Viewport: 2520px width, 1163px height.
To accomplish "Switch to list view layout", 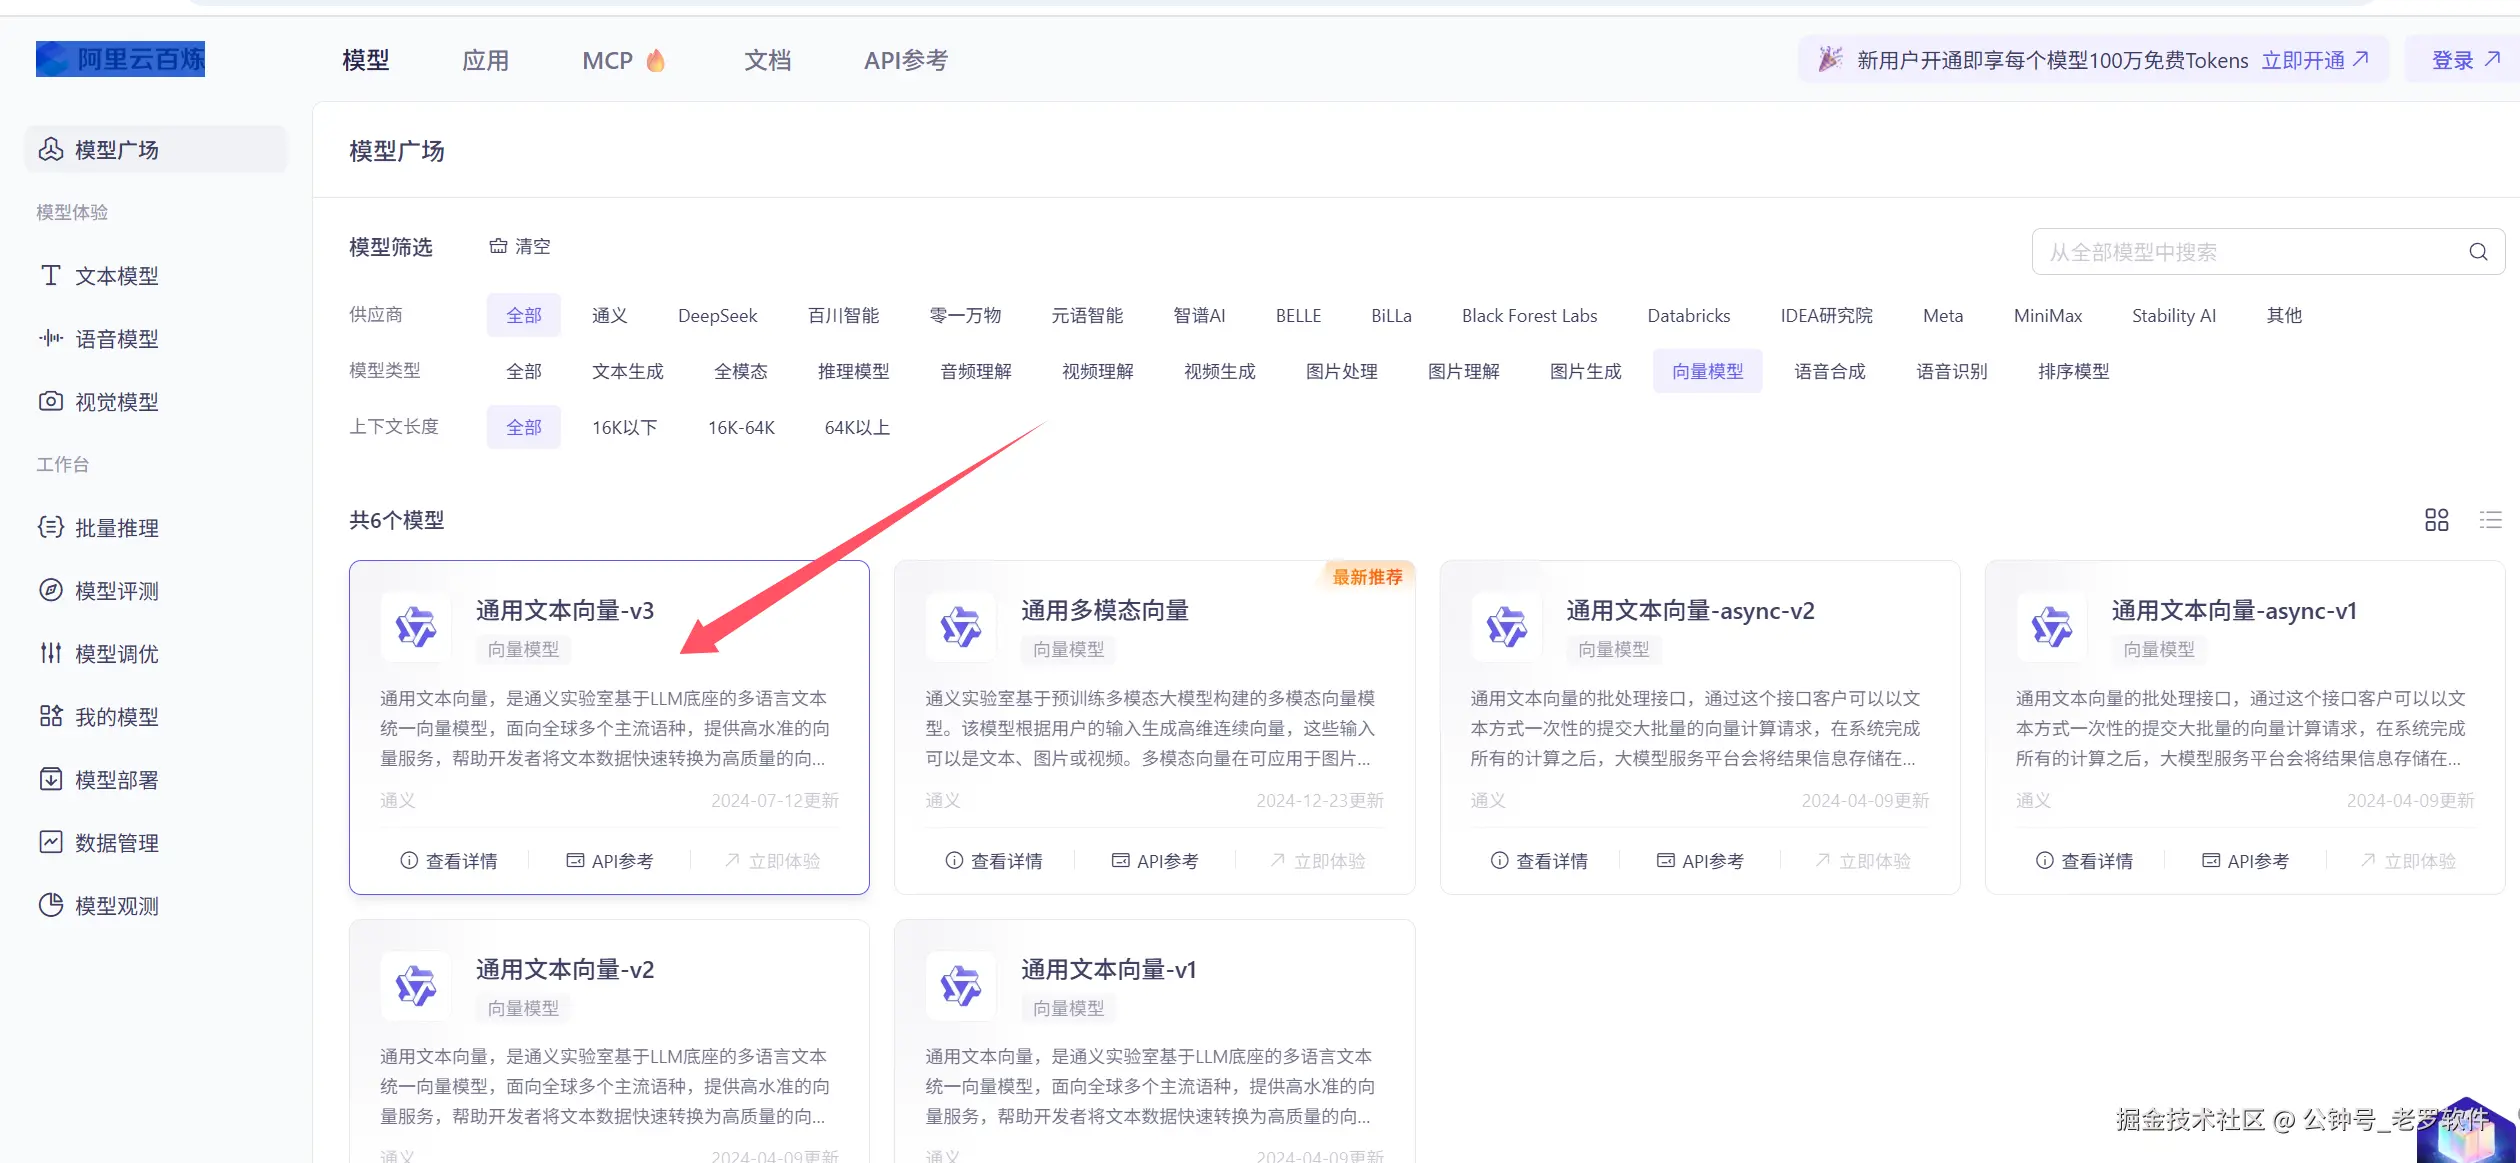I will (2490, 520).
